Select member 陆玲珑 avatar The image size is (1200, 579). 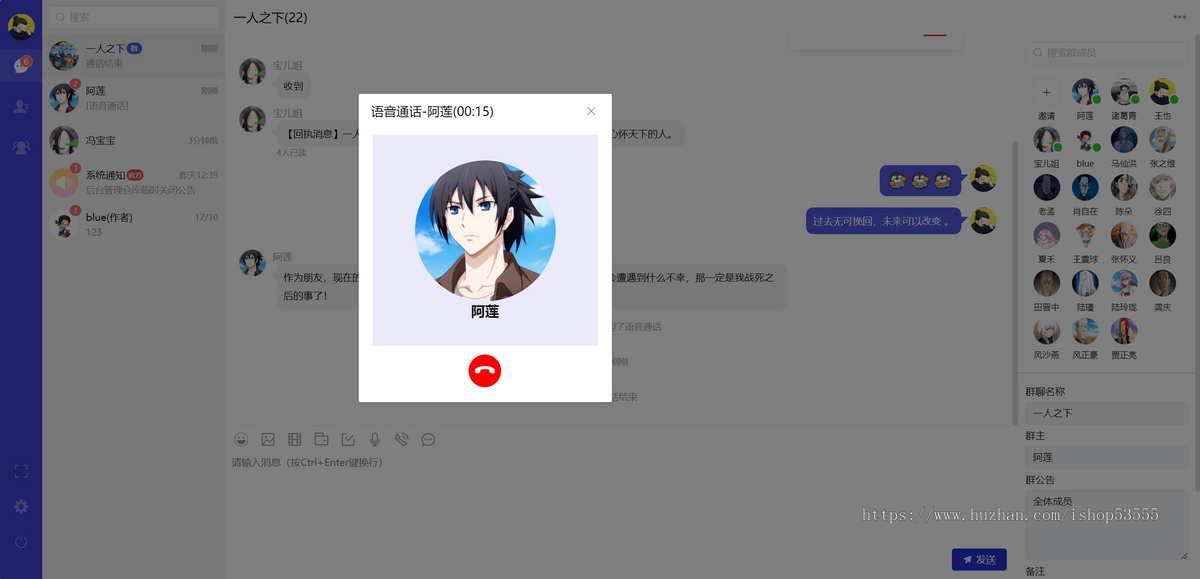(x=1124, y=283)
